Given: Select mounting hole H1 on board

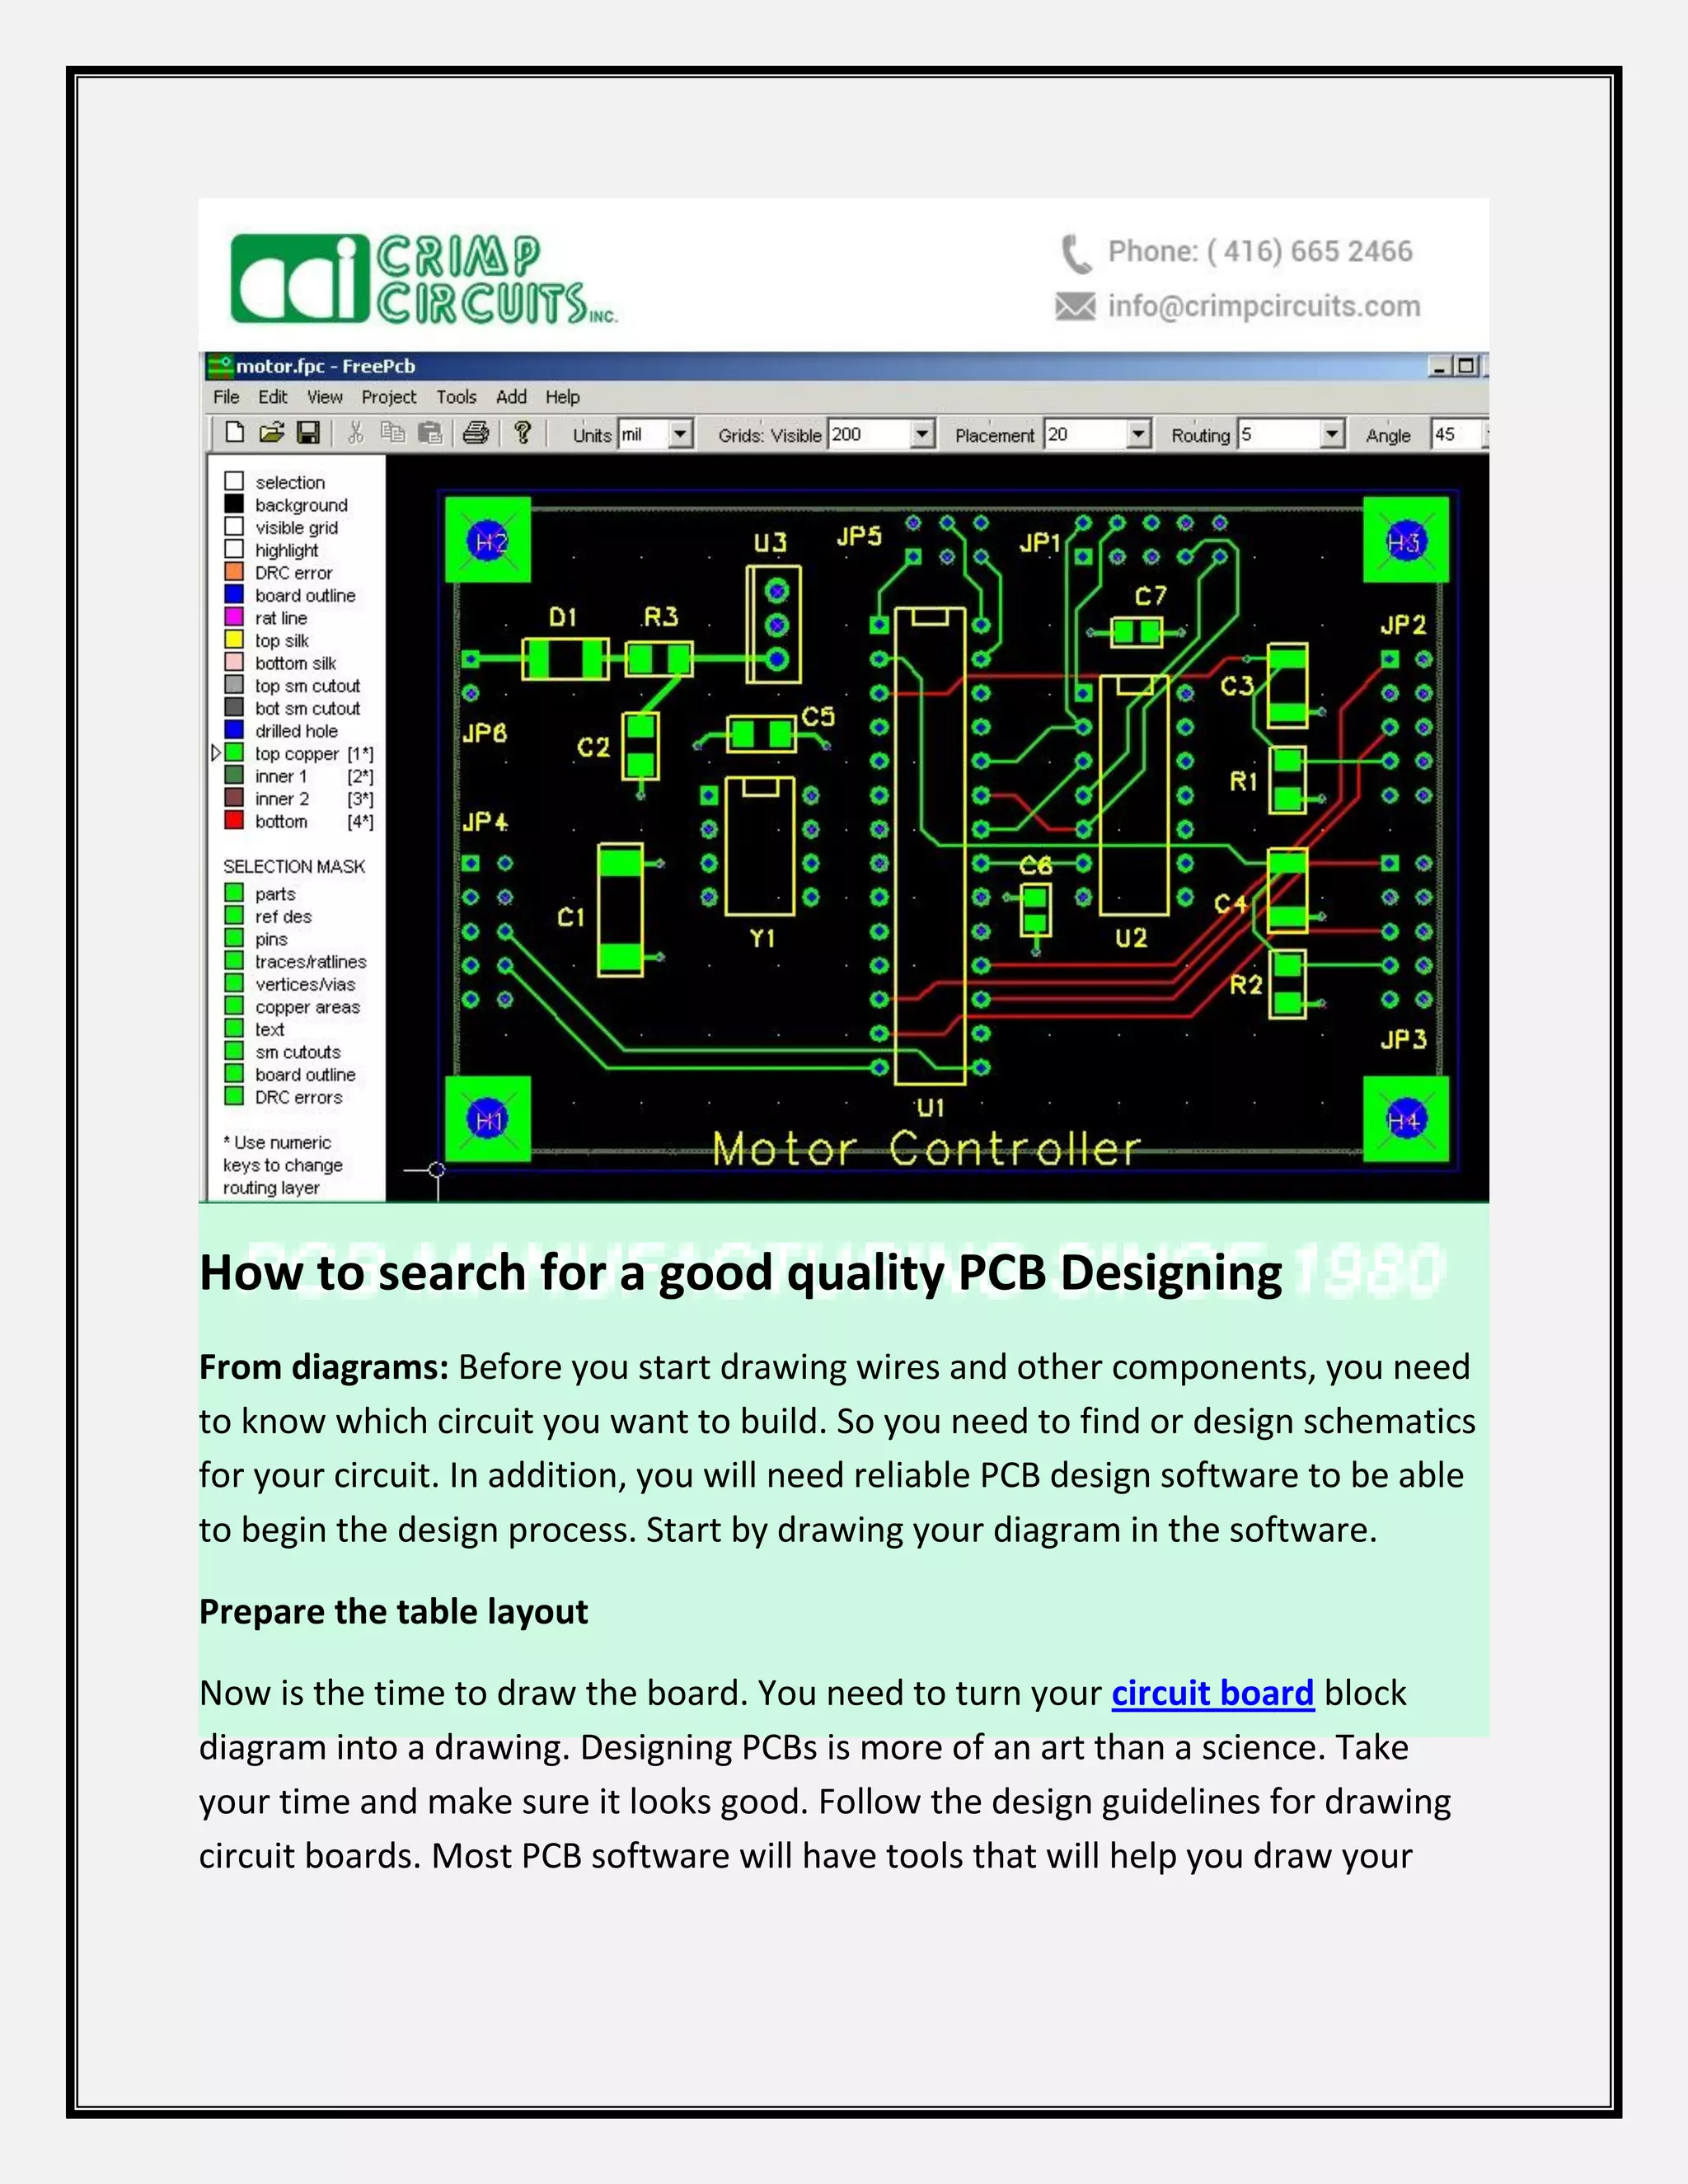Looking at the screenshot, I should pos(487,1119).
